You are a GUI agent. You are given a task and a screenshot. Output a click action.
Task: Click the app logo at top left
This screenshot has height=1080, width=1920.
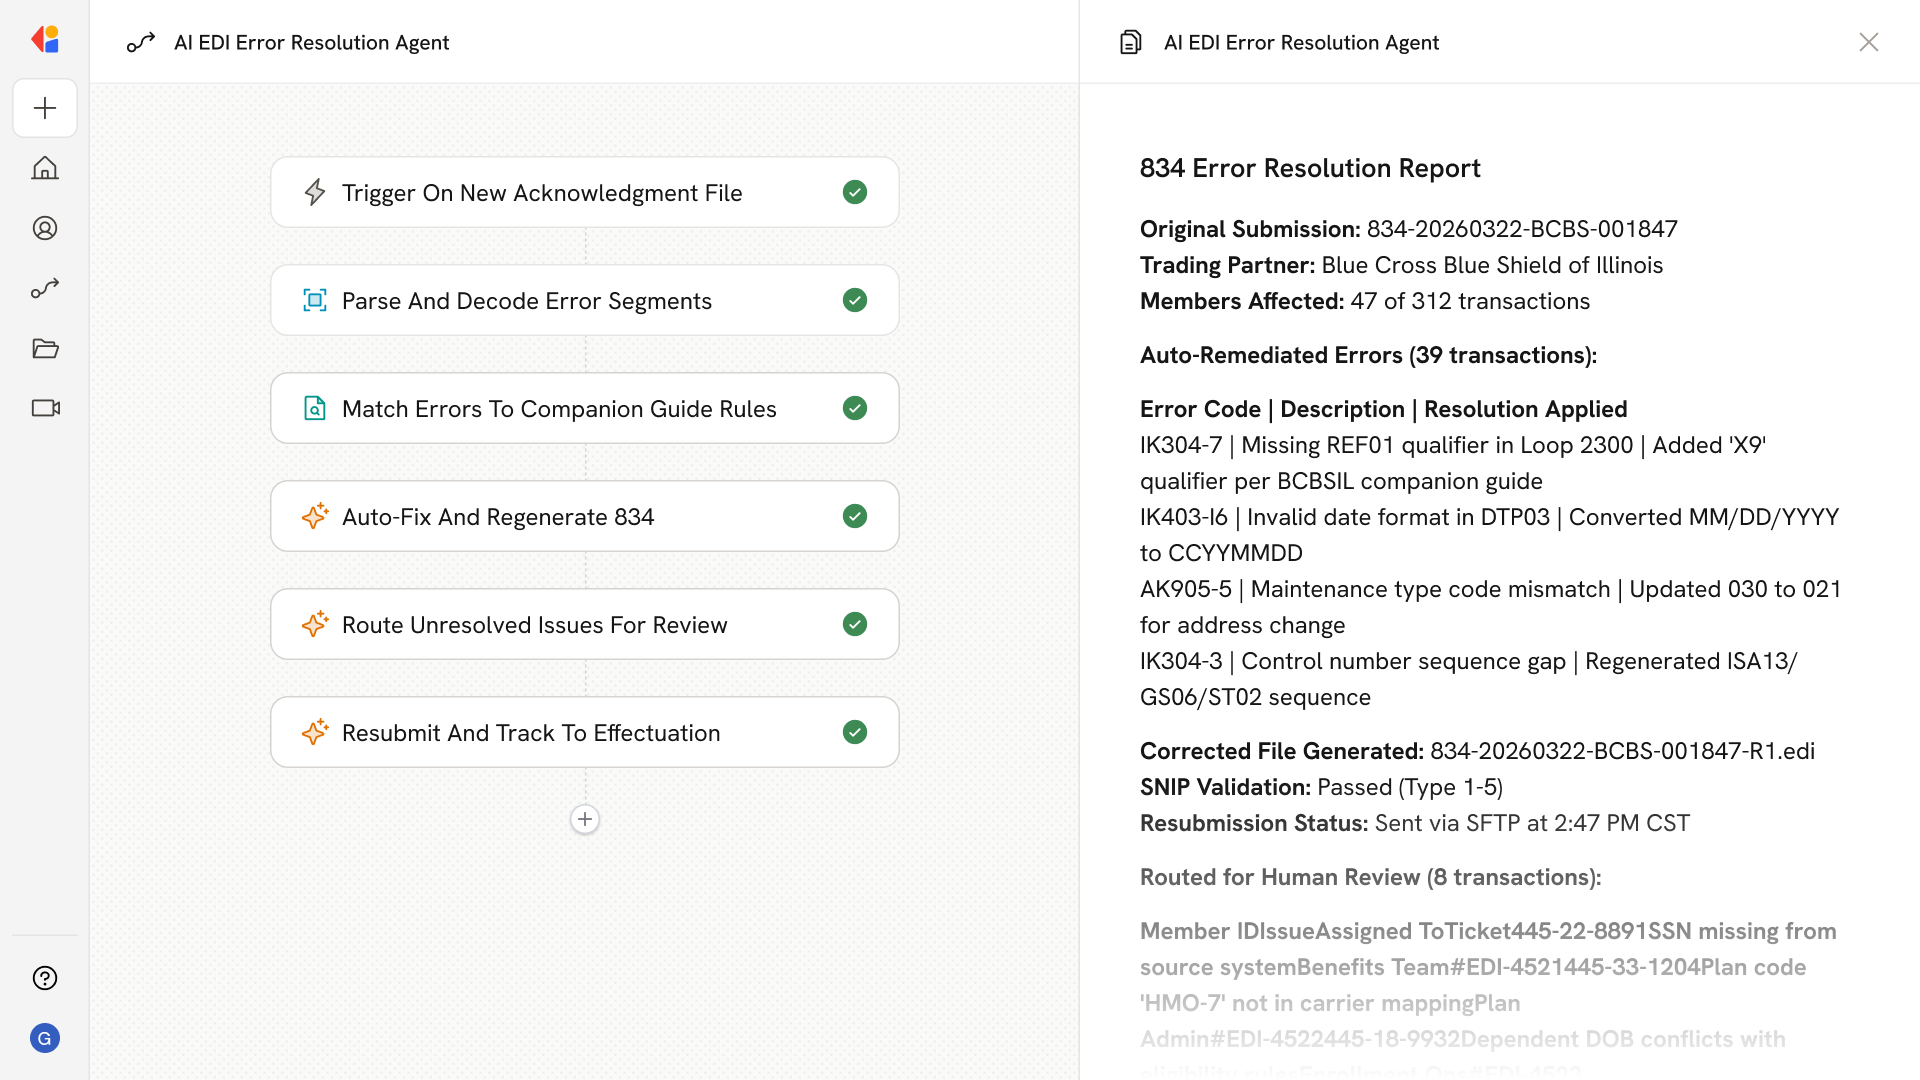pyautogui.click(x=45, y=40)
